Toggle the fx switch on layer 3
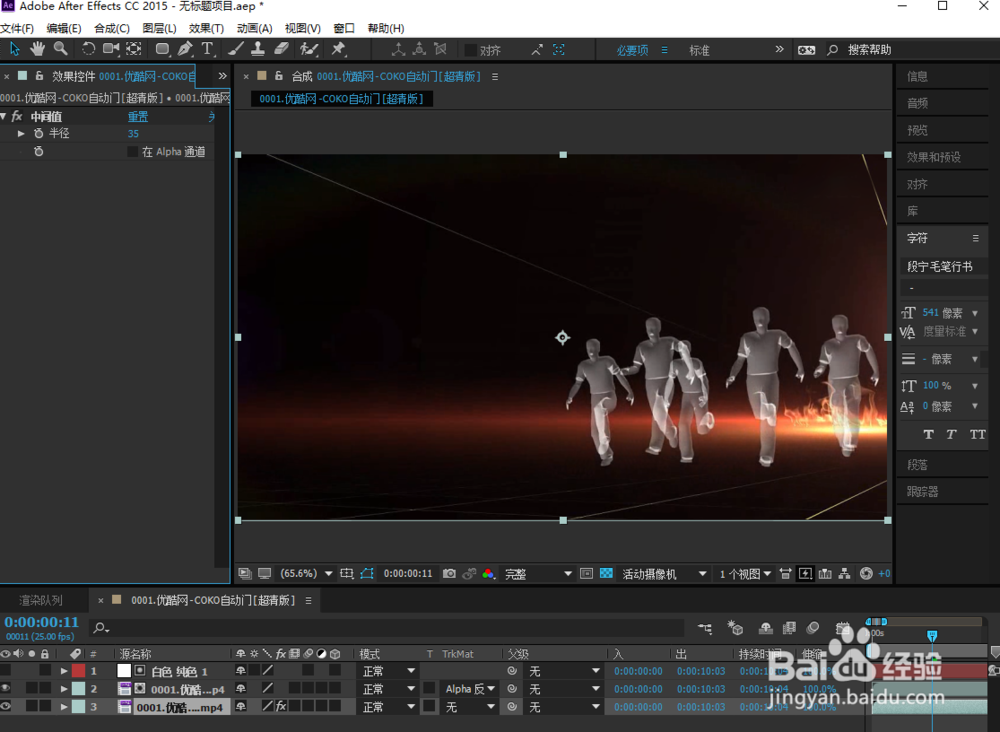The width and height of the screenshot is (1000, 732). tap(281, 706)
